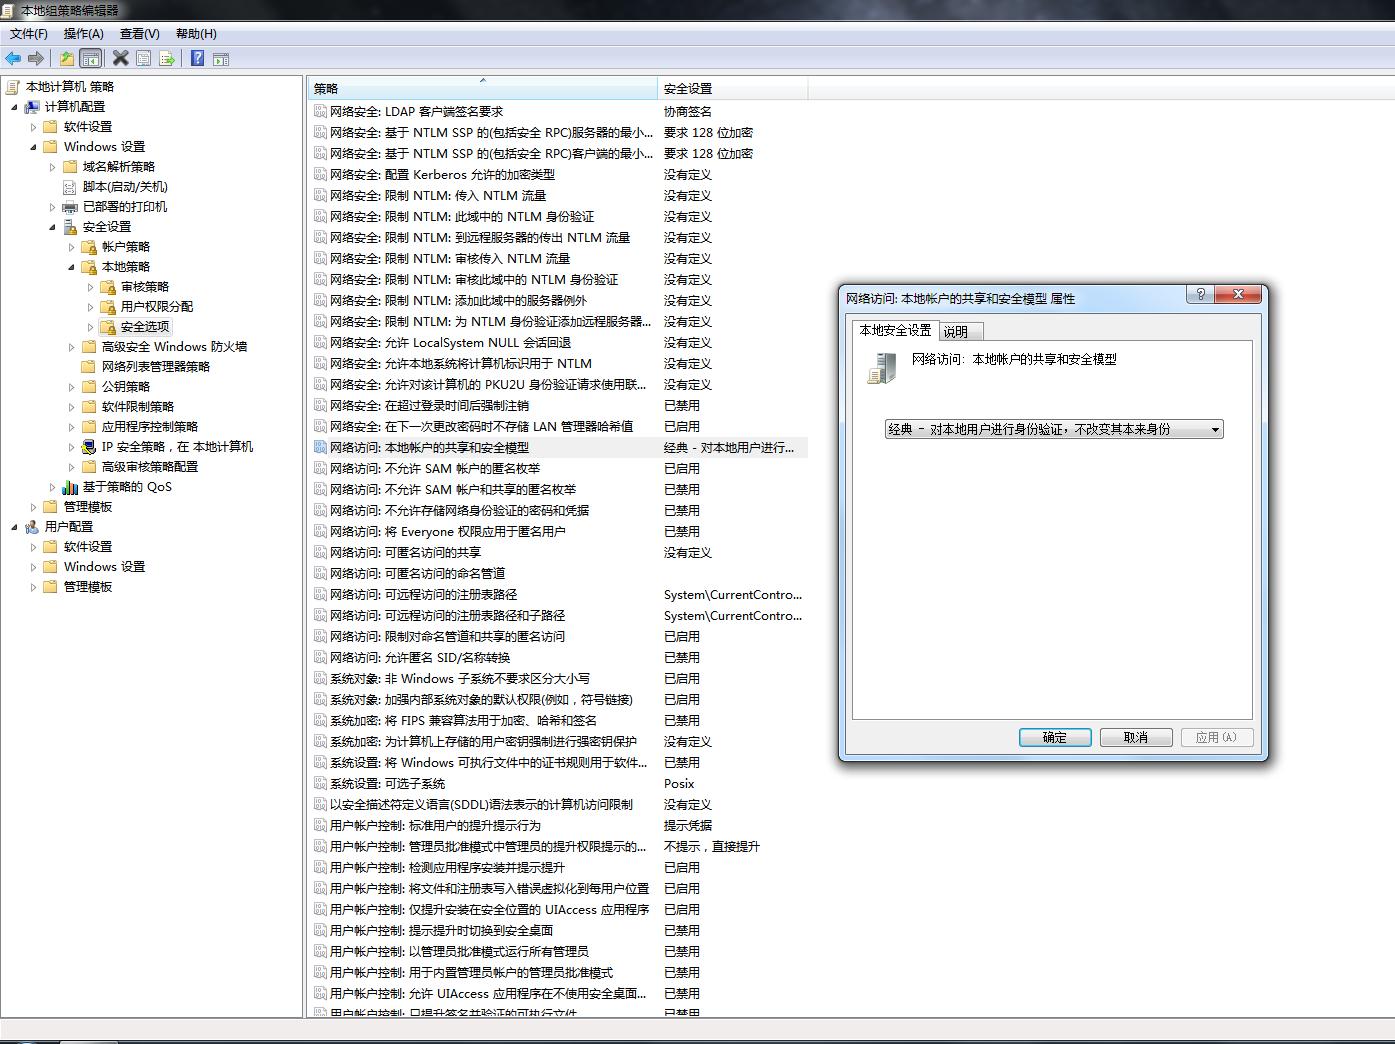Image resolution: width=1395 pixels, height=1044 pixels.
Task: Open the security model dropdown in the dialog
Action: (x=1054, y=429)
